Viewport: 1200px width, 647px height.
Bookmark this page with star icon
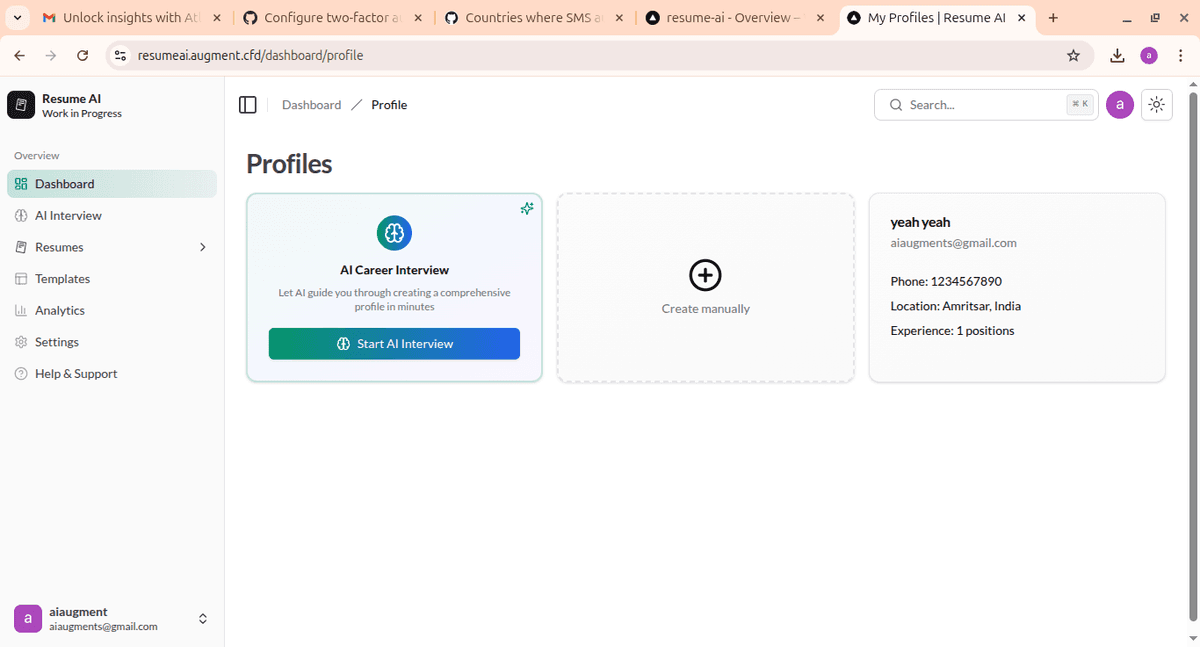tap(1073, 56)
